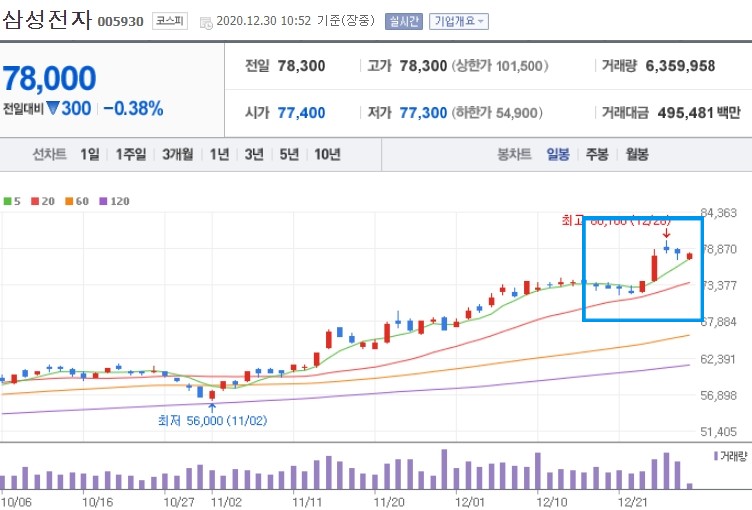Click the -0.38% change value
Screen dimensions: 752x510
133,109
